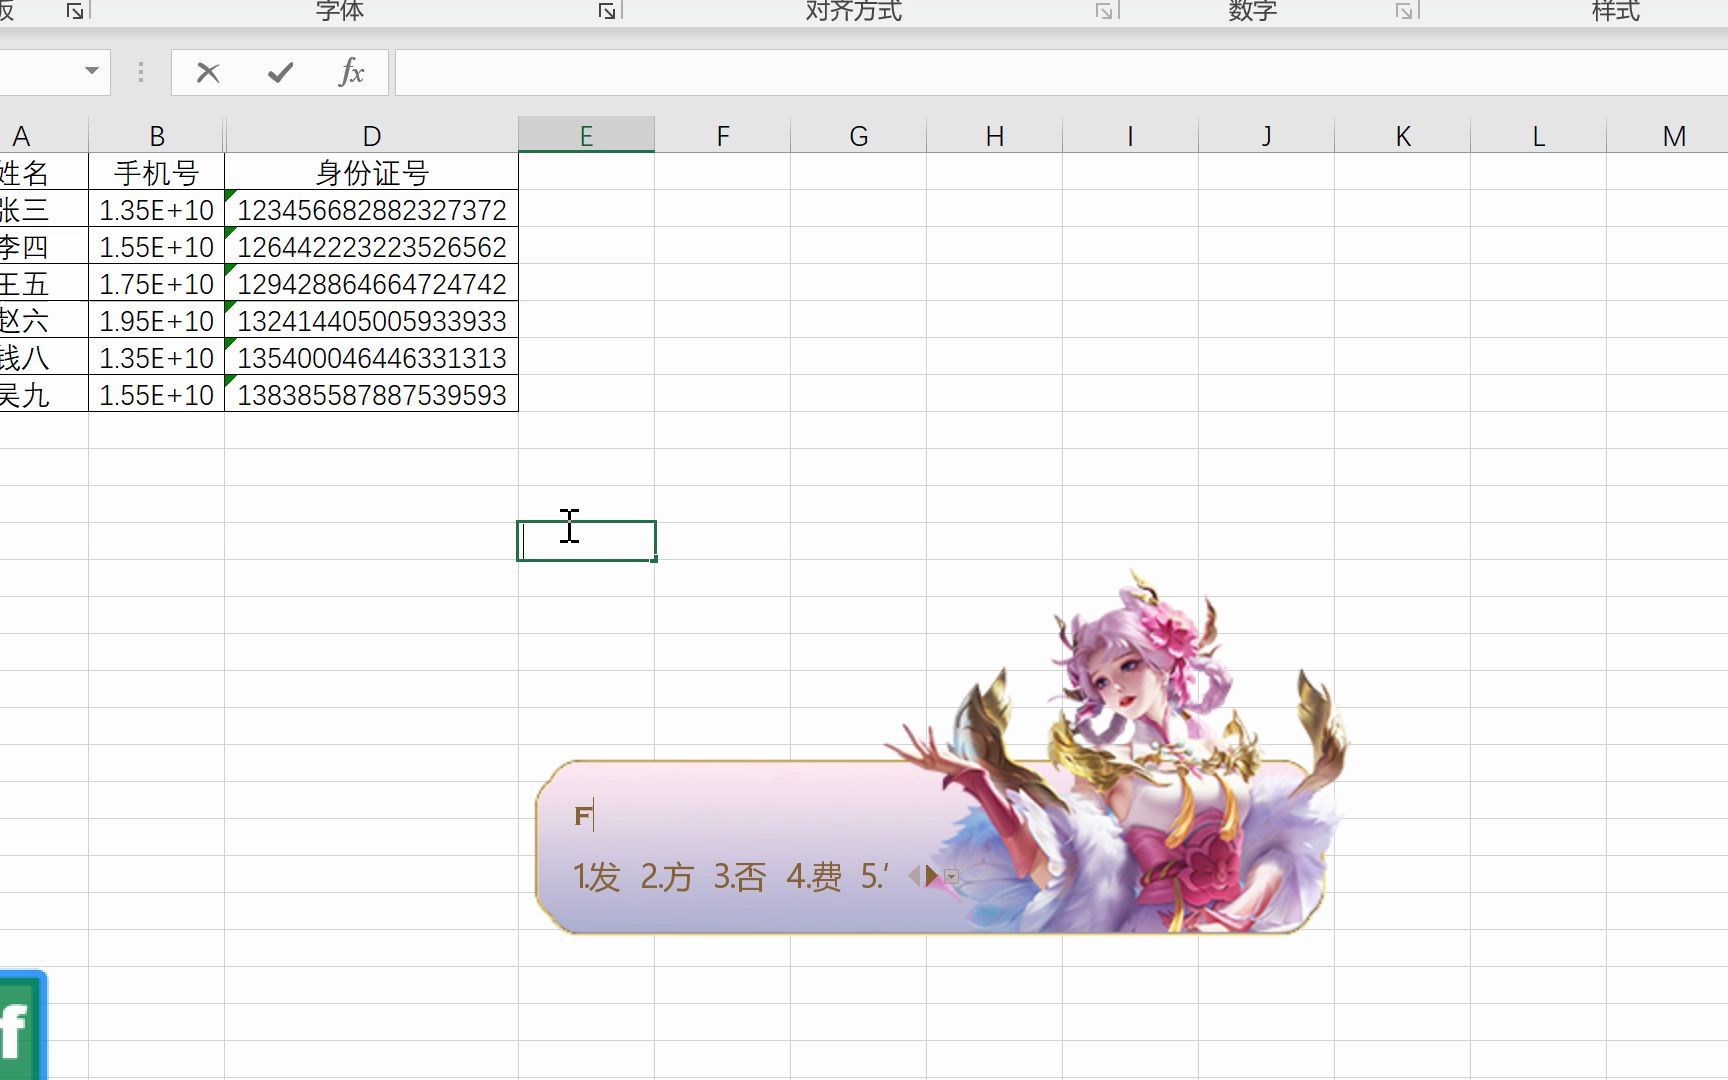The height and width of the screenshot is (1080, 1728).
Task: Select cell with ID 126442223223526562
Action: (372, 246)
